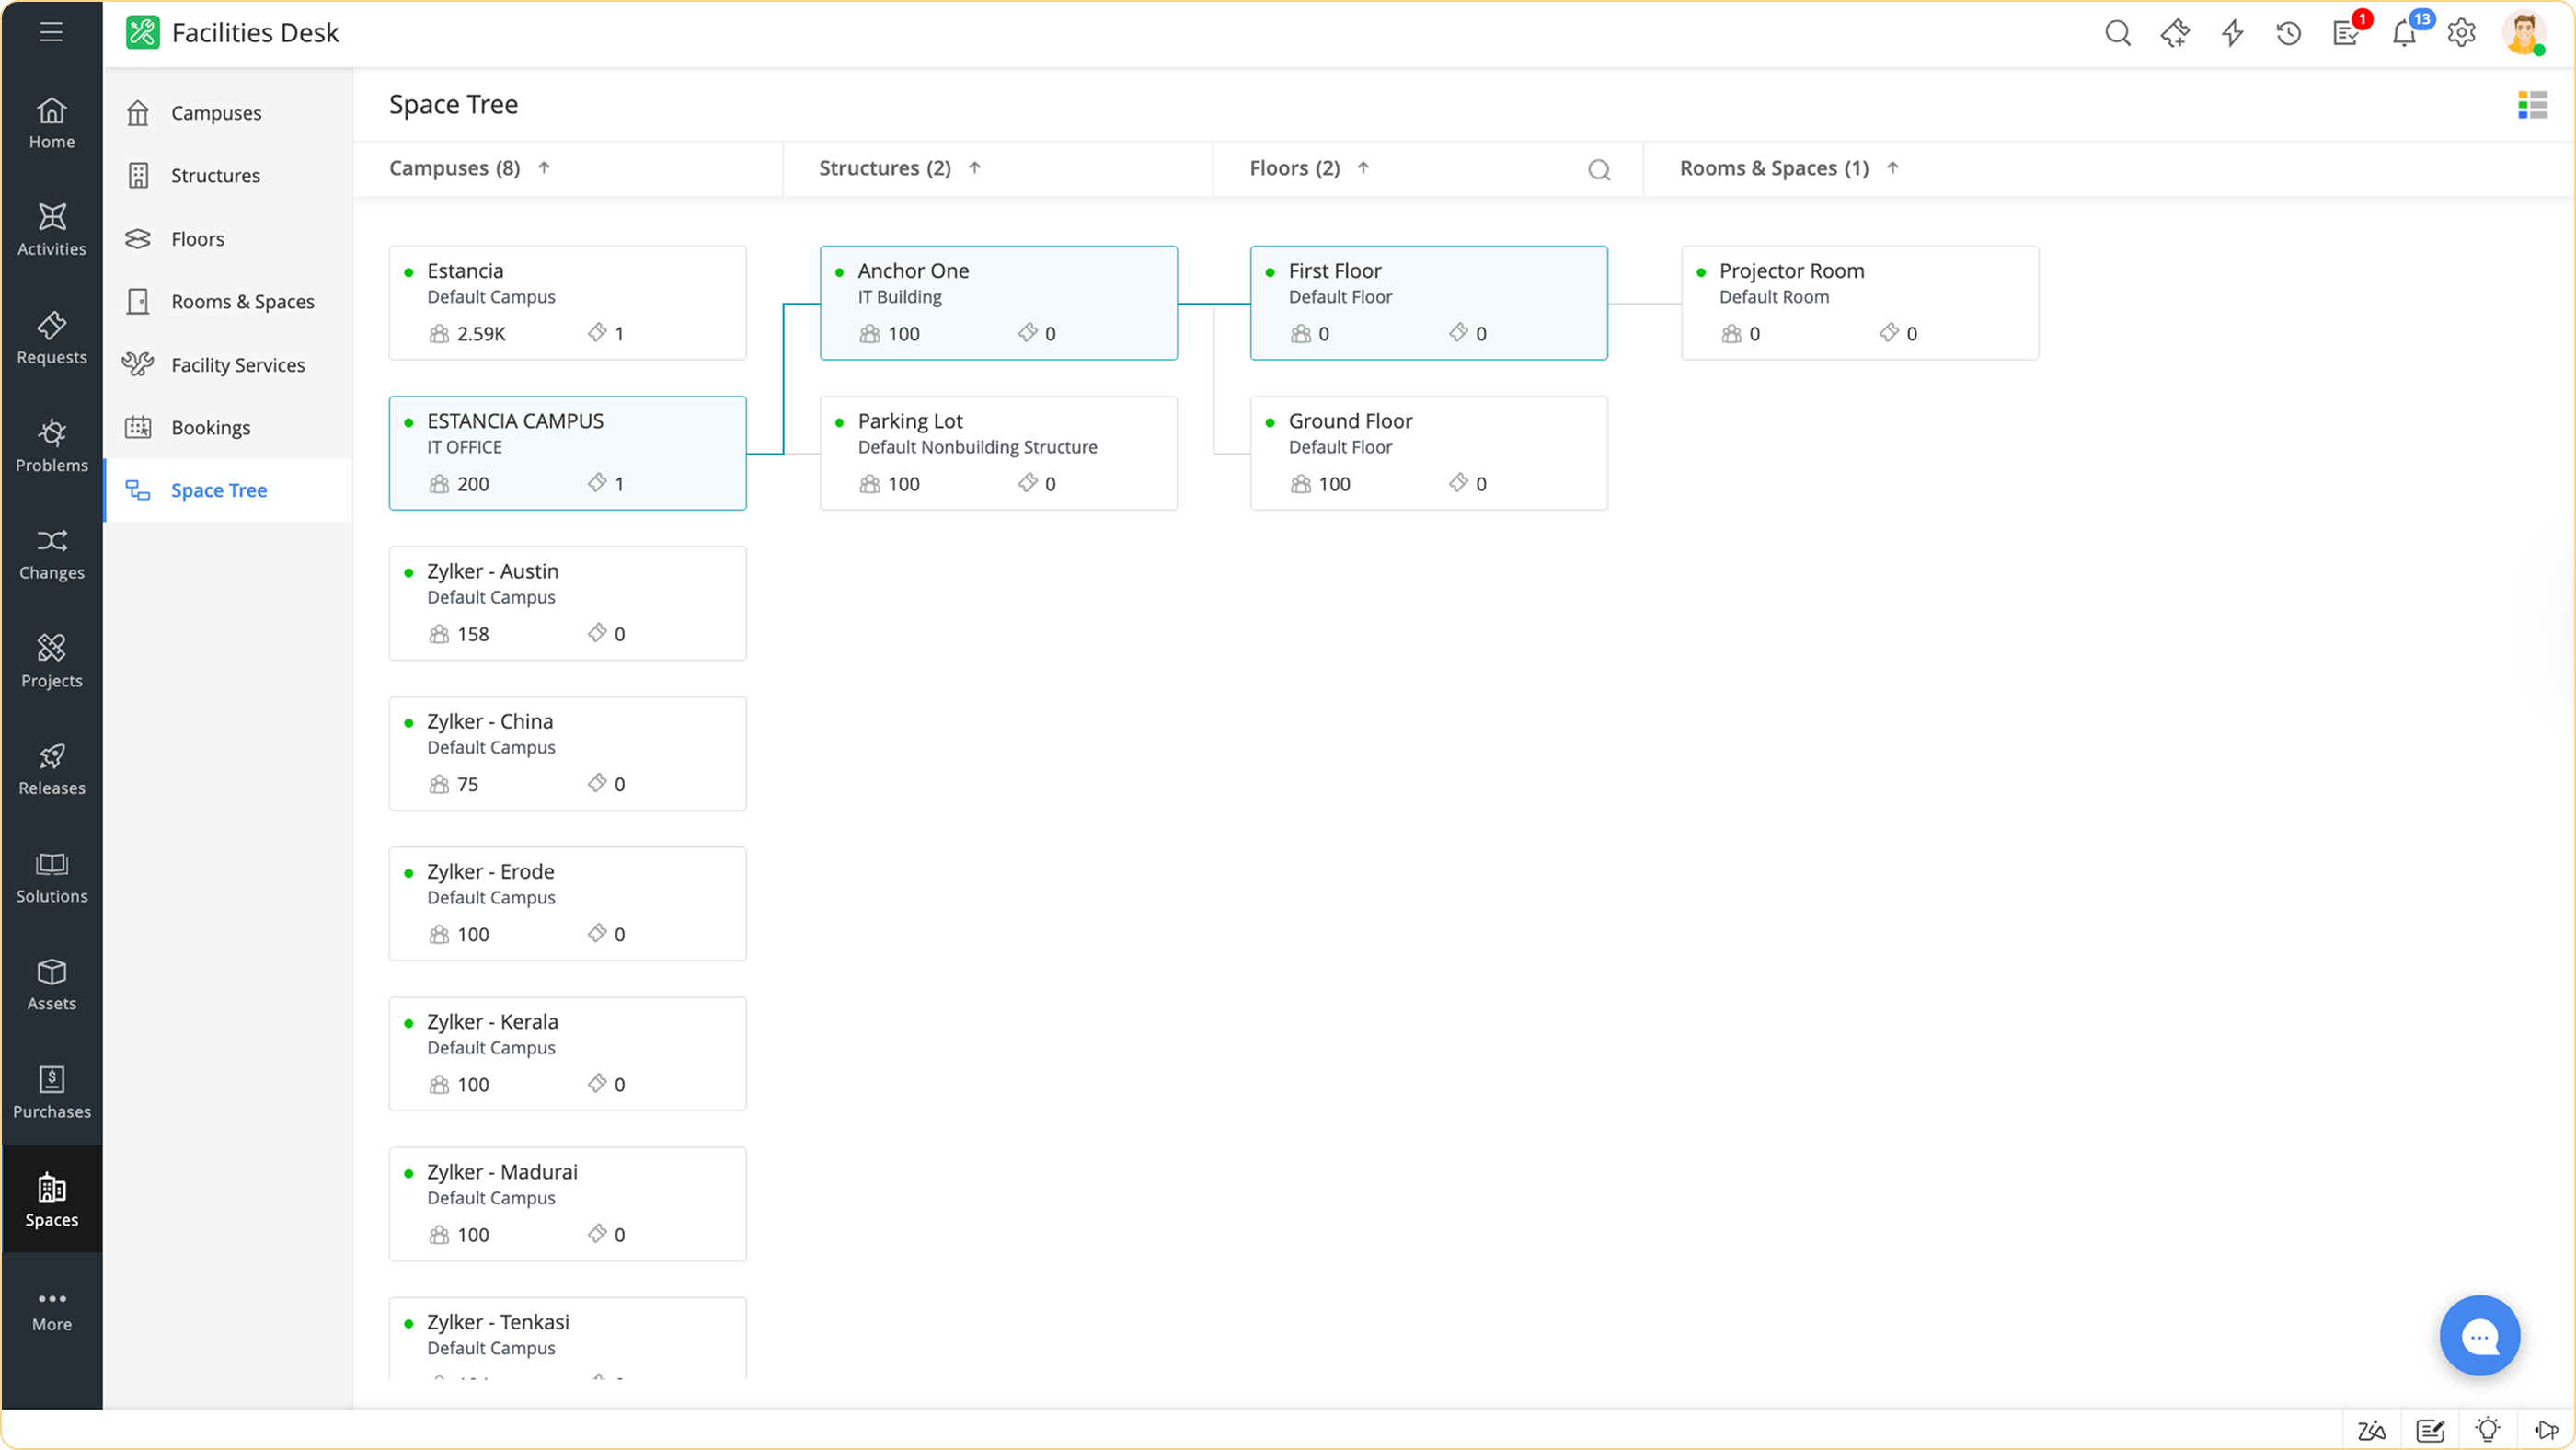Toggle sort arrow beside Structures (2)

coord(975,168)
